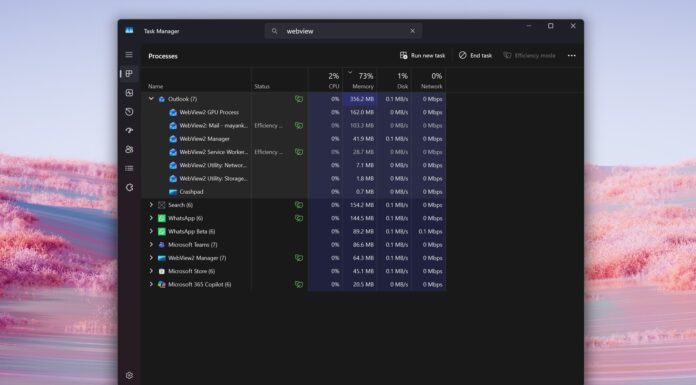
Task: Open Task Manager settings gear
Action: click(129, 375)
